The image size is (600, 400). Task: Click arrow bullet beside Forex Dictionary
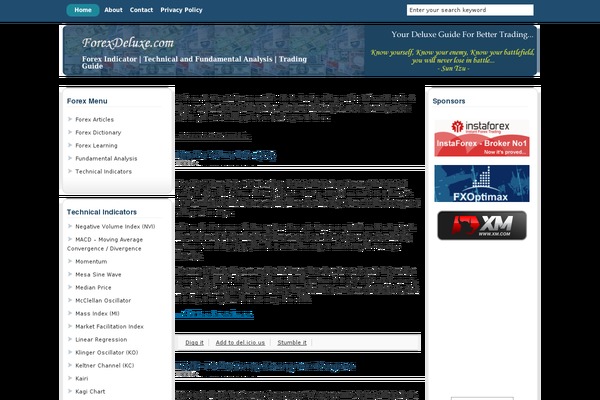click(70, 132)
